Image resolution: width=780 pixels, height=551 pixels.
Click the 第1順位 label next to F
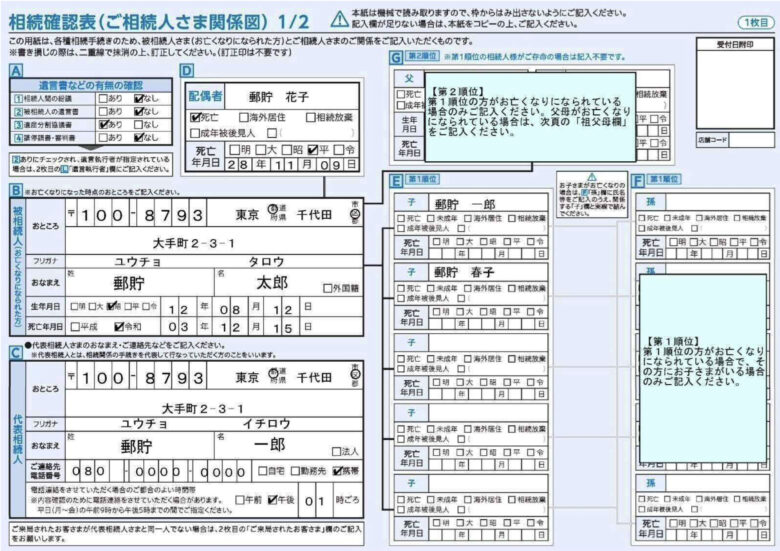[664, 180]
